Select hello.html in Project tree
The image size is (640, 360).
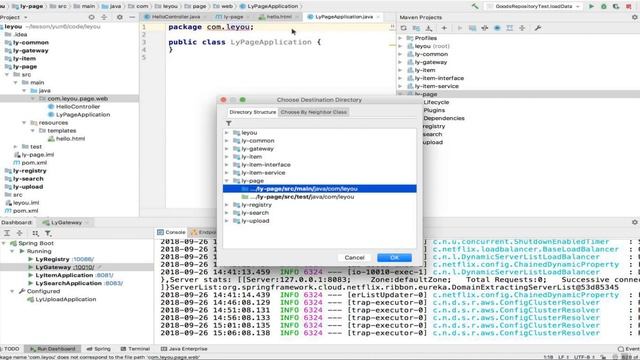(x=67, y=139)
